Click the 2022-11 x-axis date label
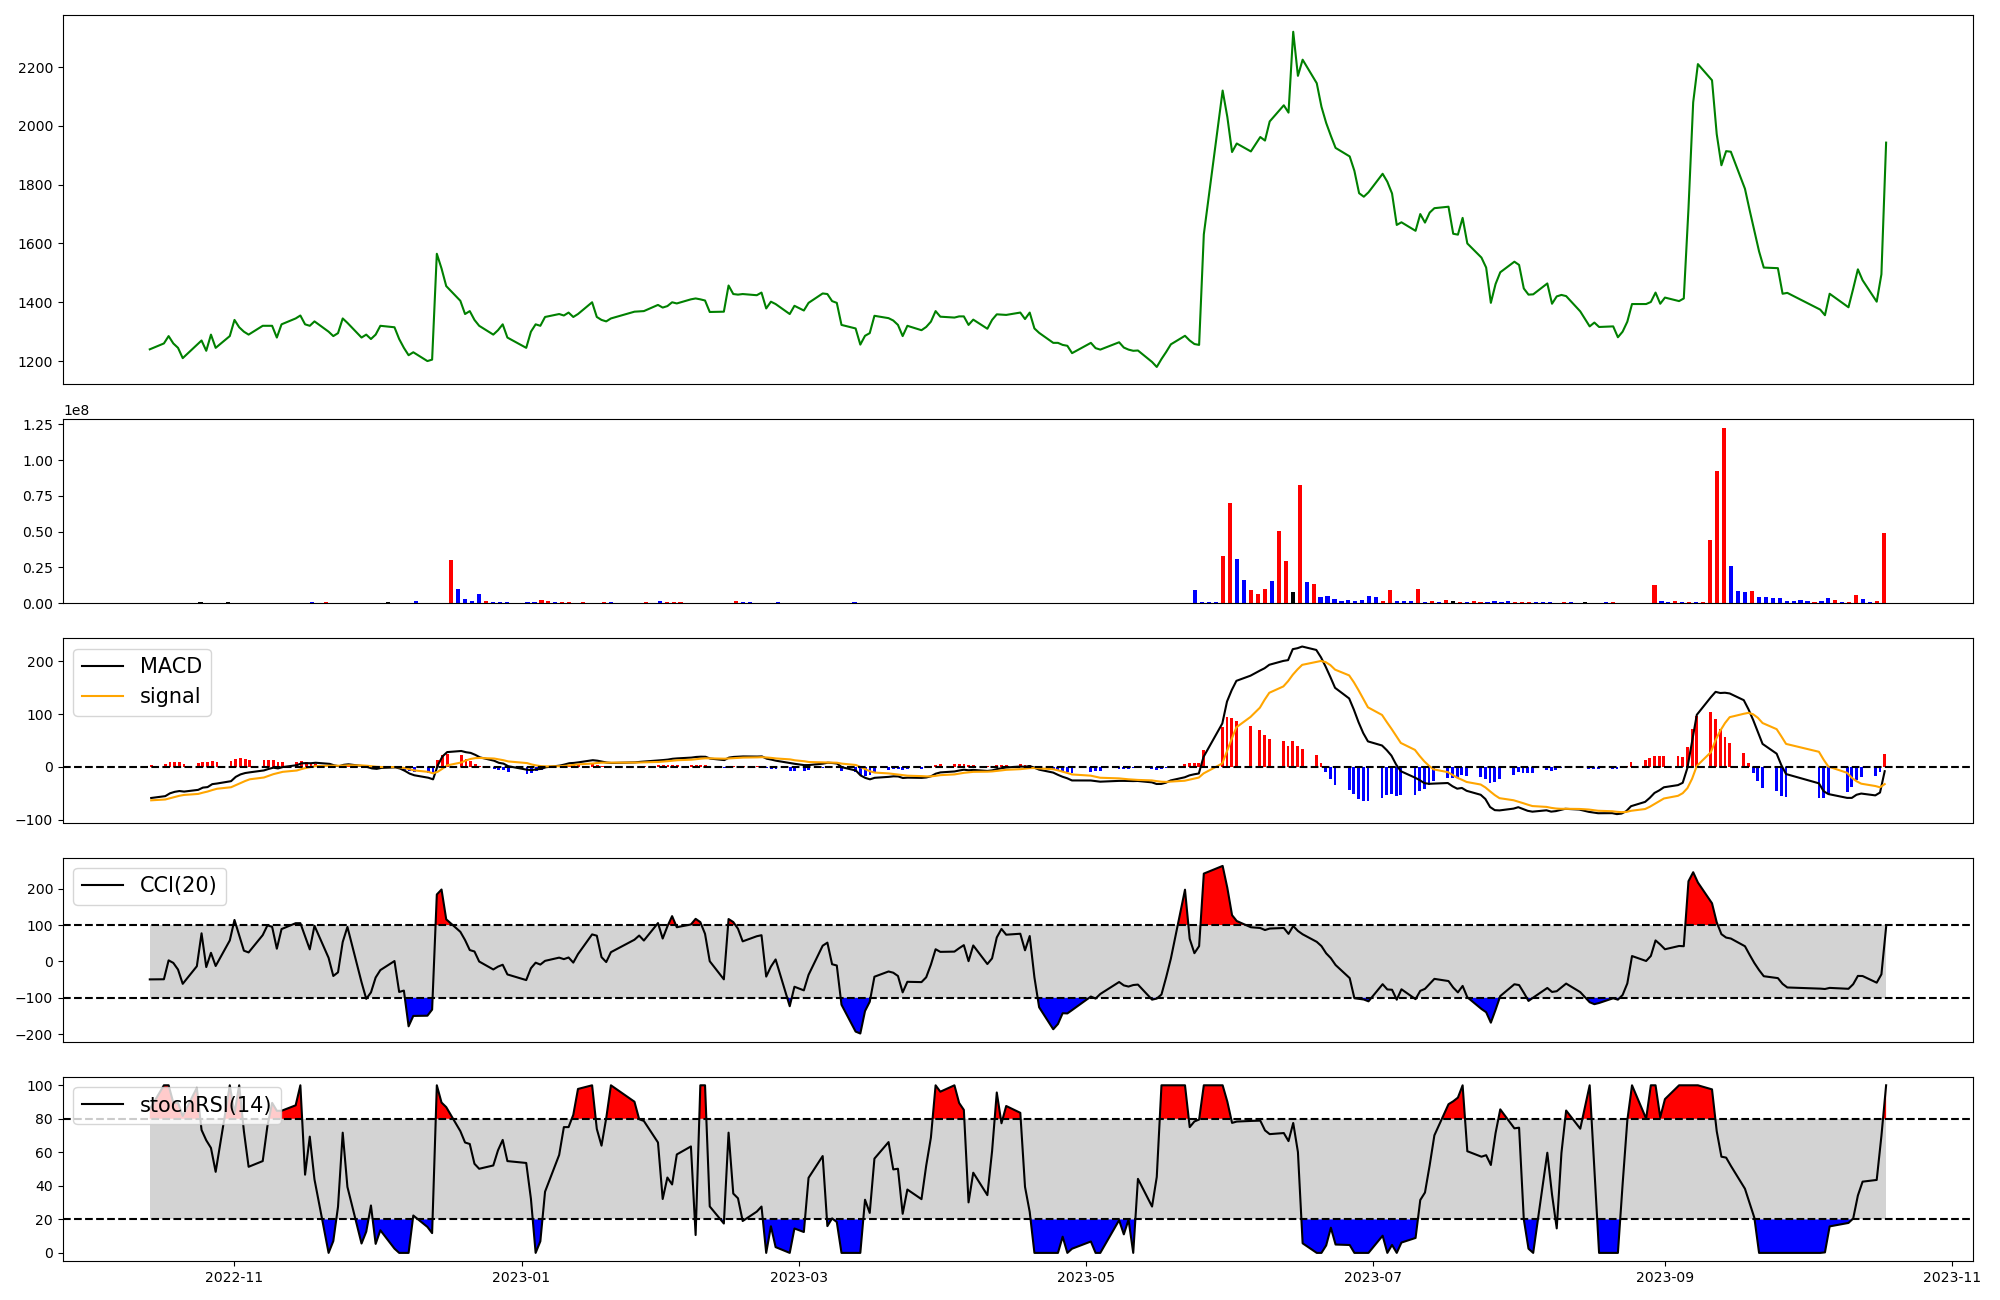 click(233, 1276)
